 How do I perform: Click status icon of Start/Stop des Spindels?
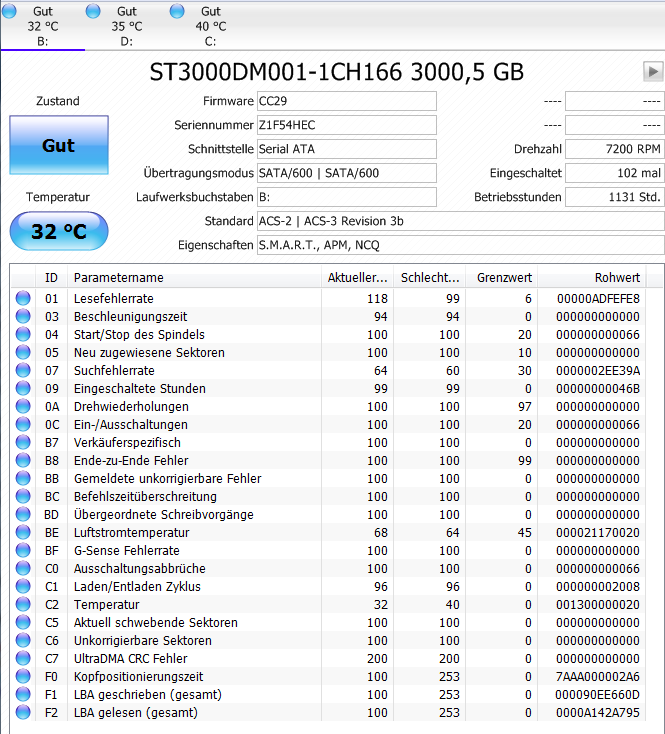(23, 334)
